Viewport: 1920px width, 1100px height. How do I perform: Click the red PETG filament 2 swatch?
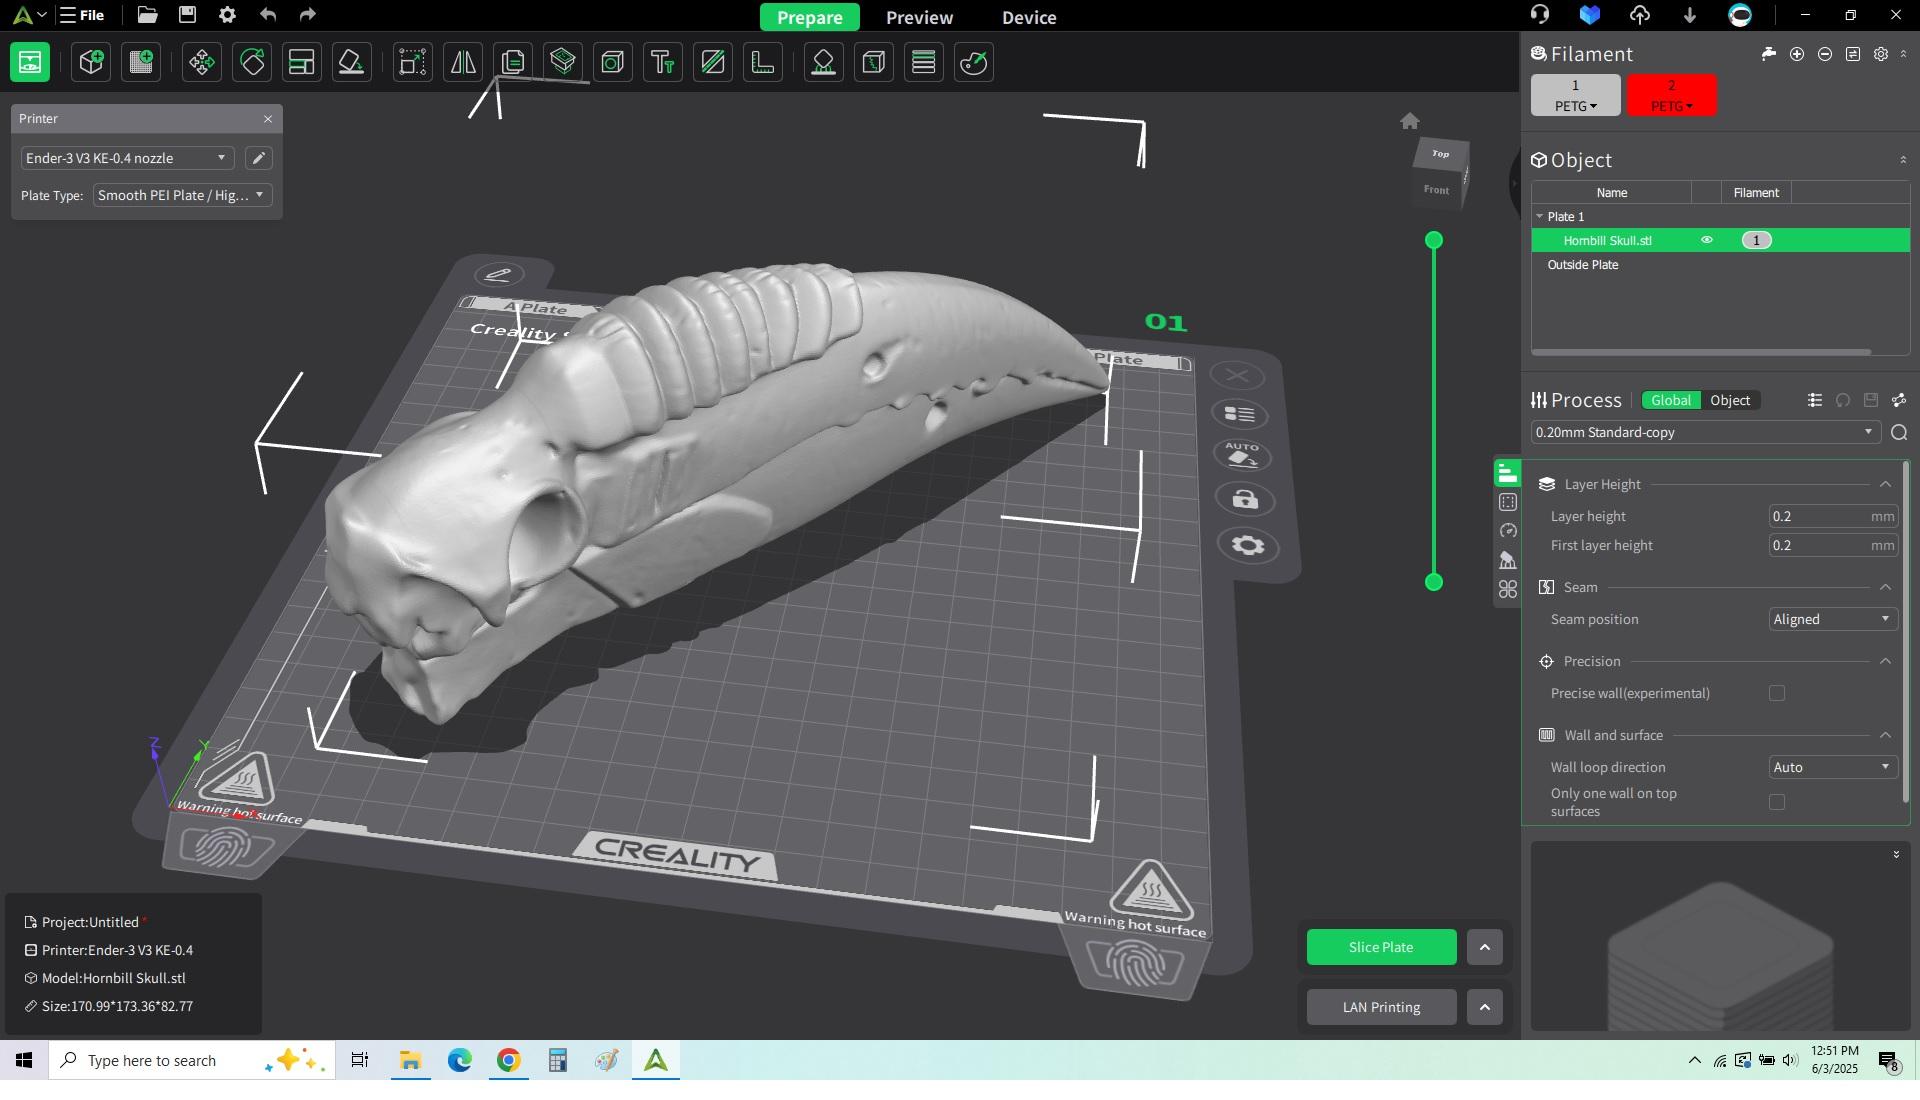[x=1671, y=95]
